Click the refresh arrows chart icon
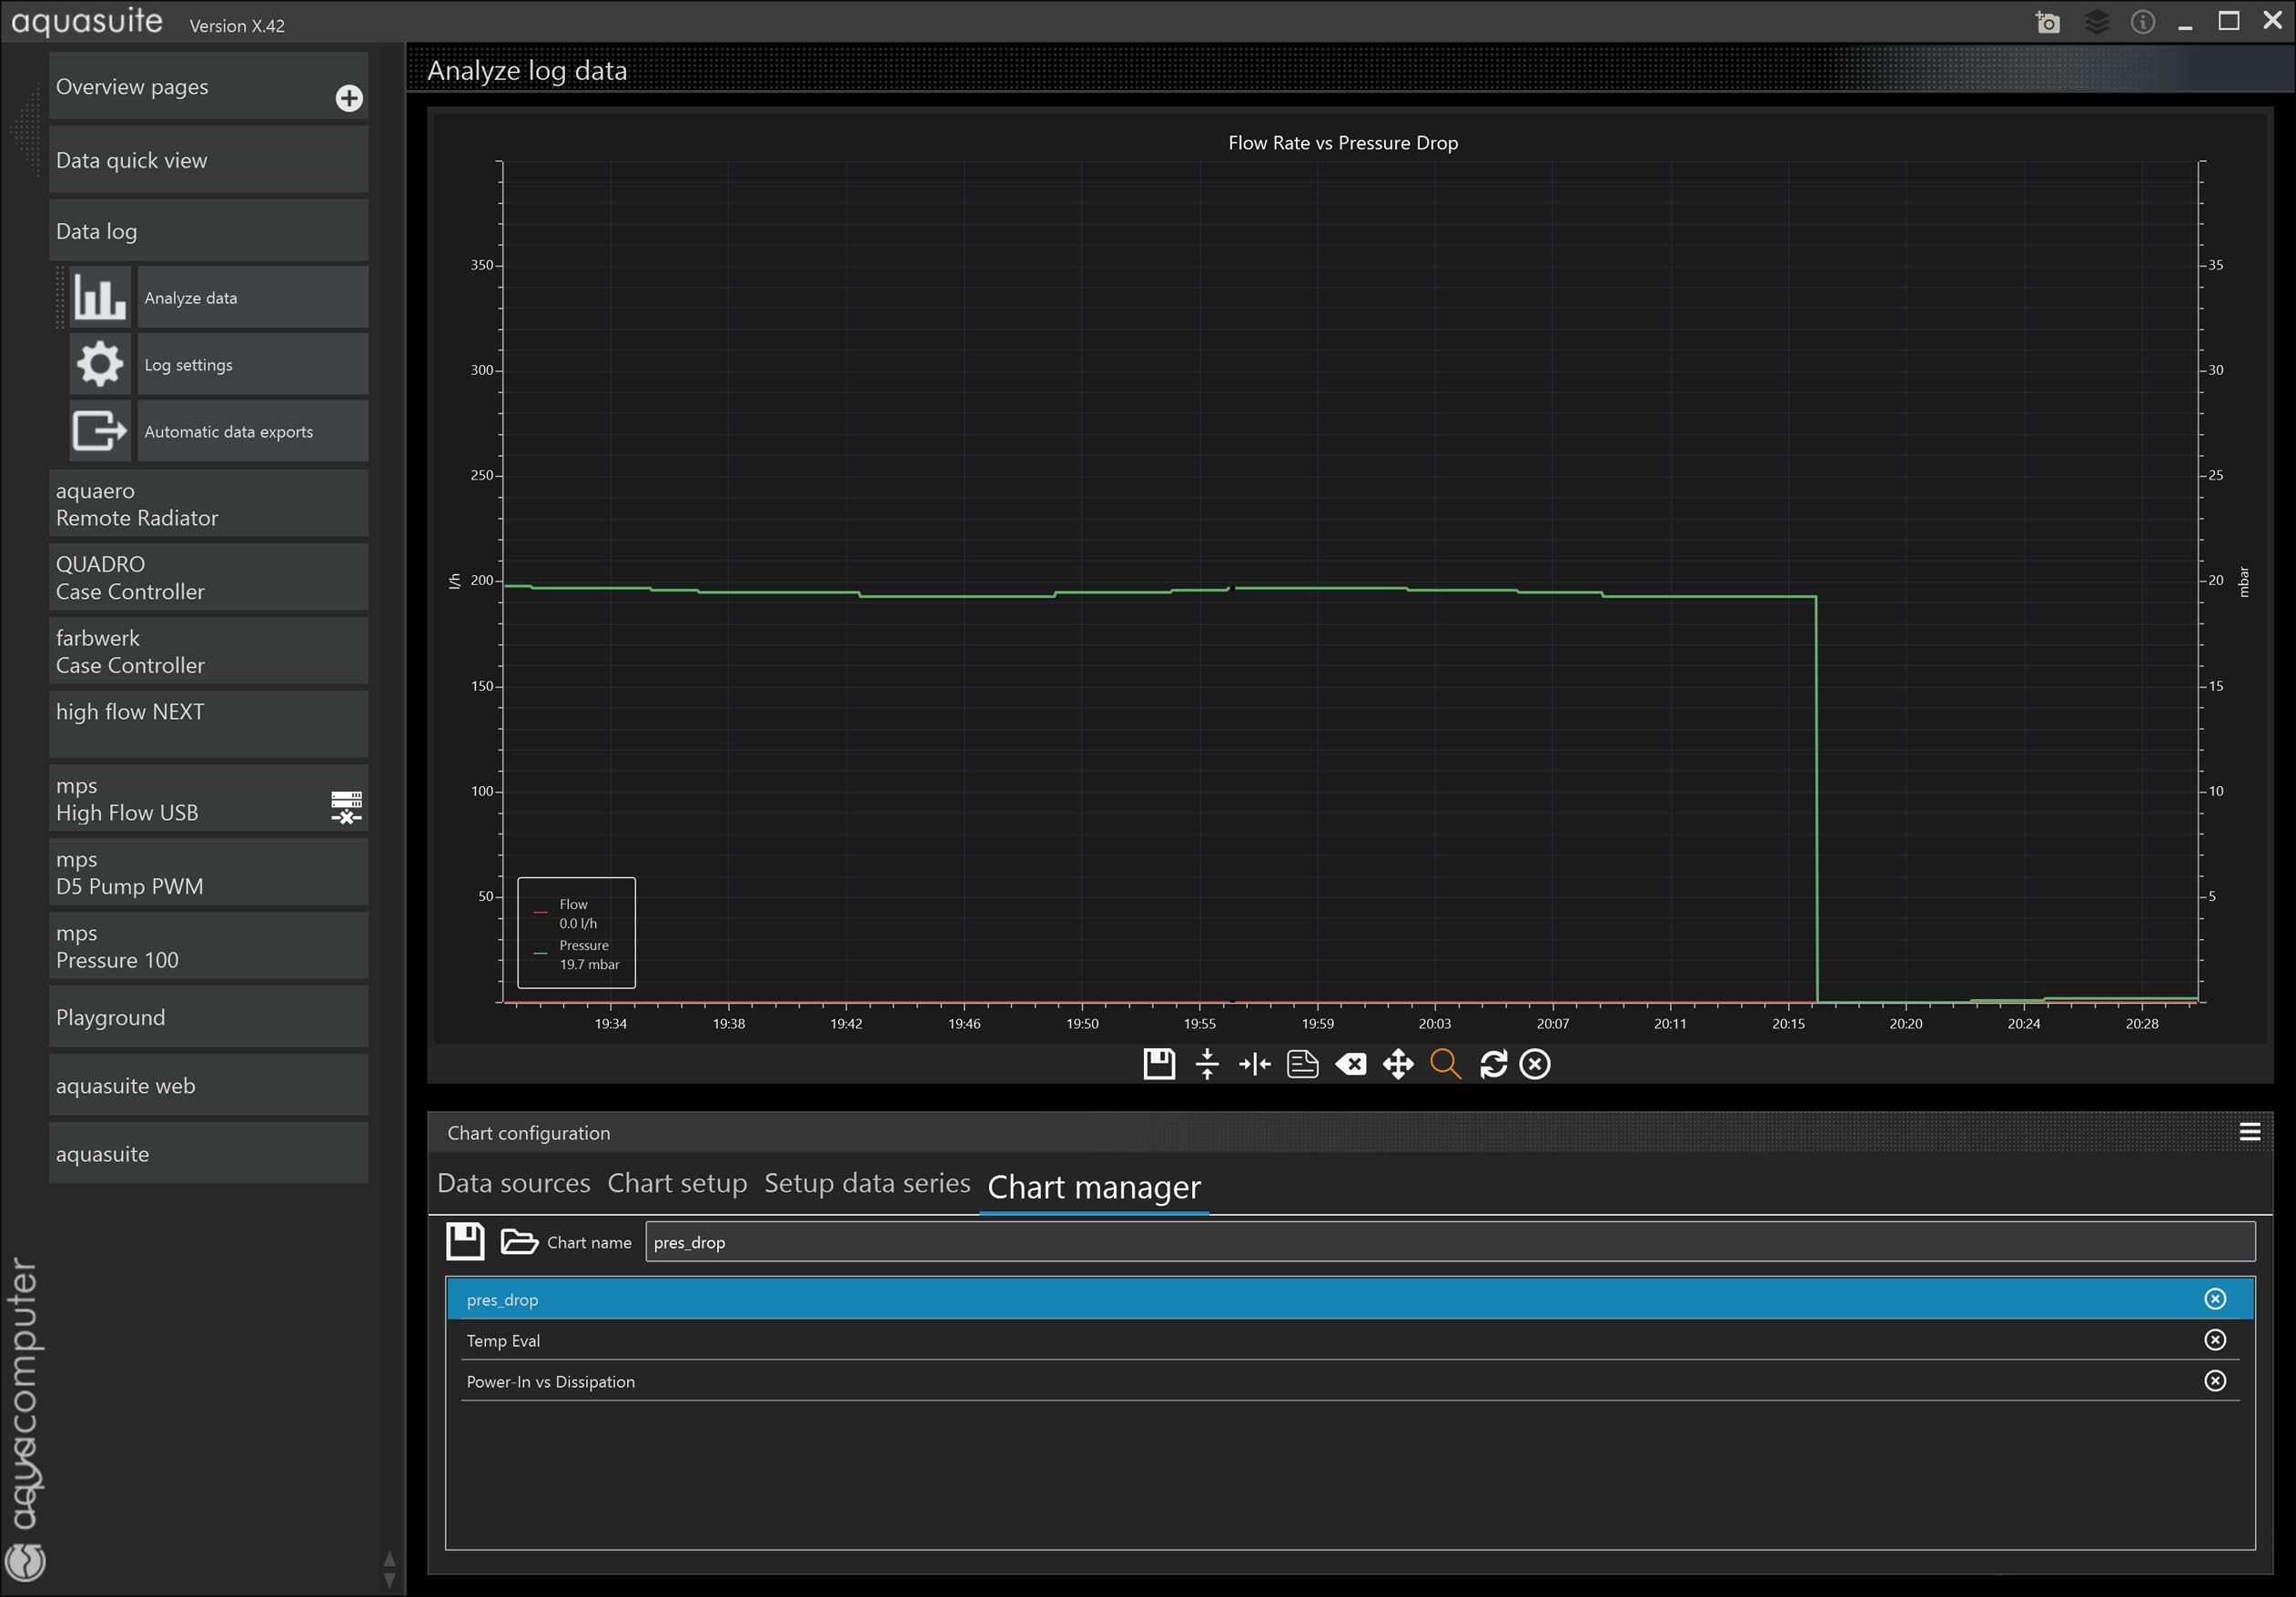This screenshot has height=1597, width=2296. click(x=1493, y=1064)
